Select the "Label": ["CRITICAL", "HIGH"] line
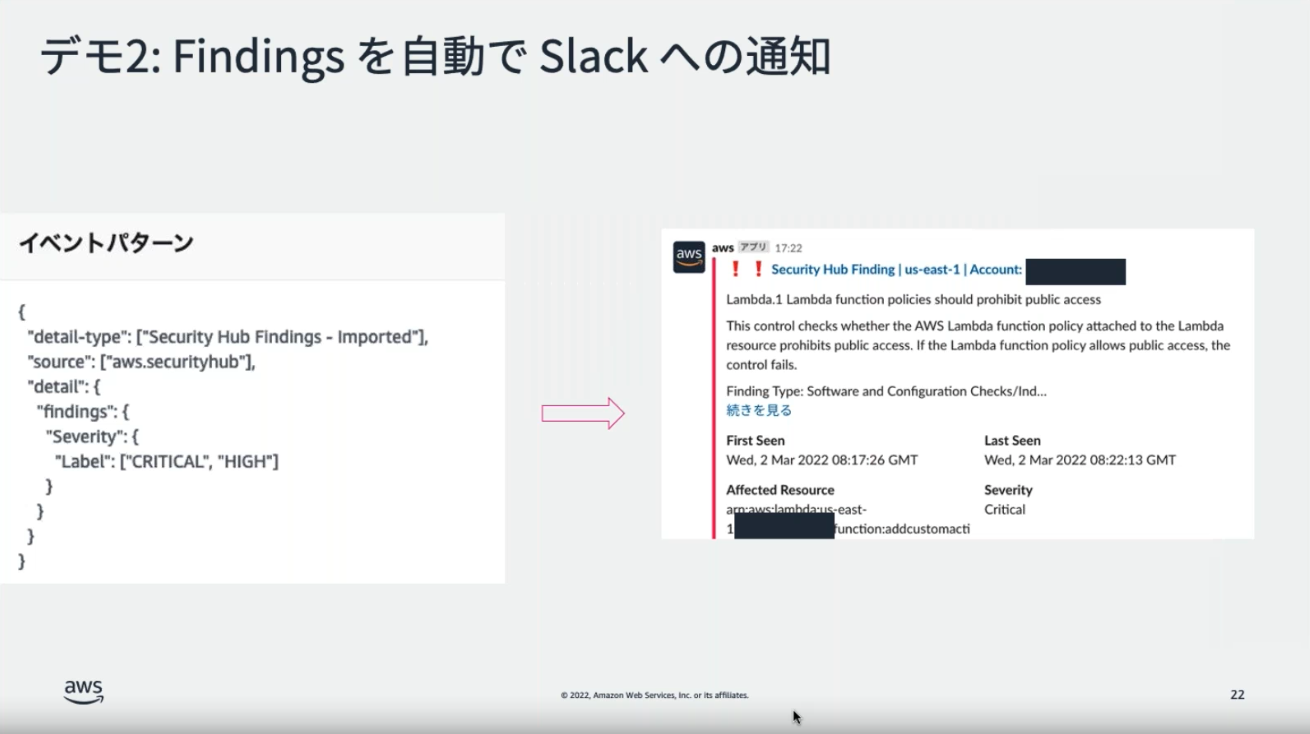 click(166, 461)
